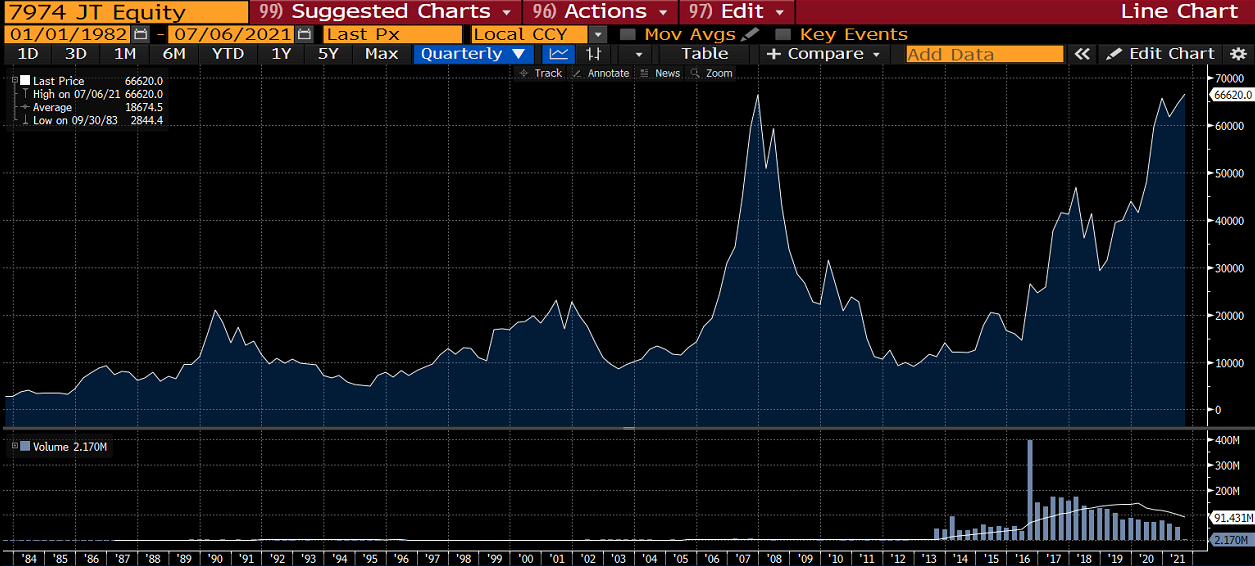Open the Local CCY currency dropdown
1255x566 pixels.
click(598, 34)
